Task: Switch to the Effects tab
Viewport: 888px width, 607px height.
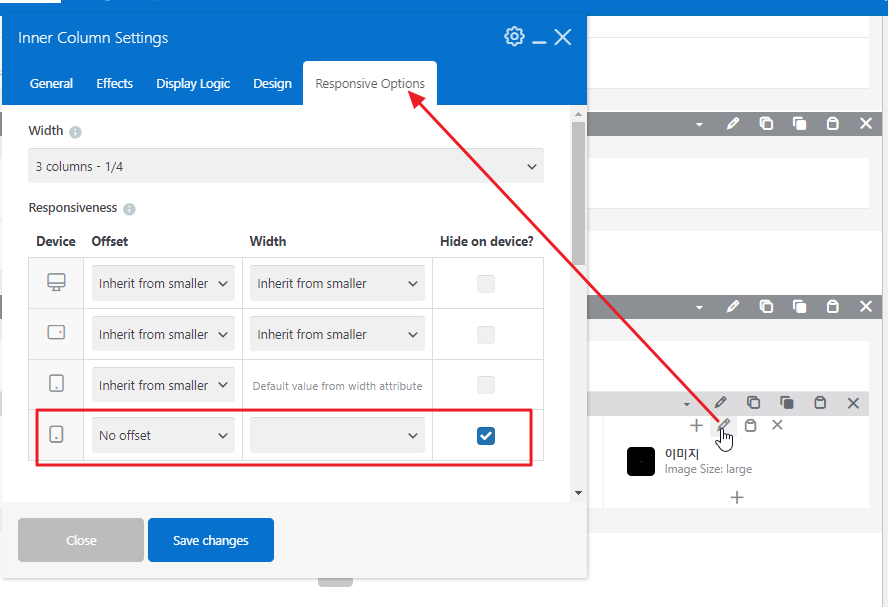Action: click(x=114, y=84)
